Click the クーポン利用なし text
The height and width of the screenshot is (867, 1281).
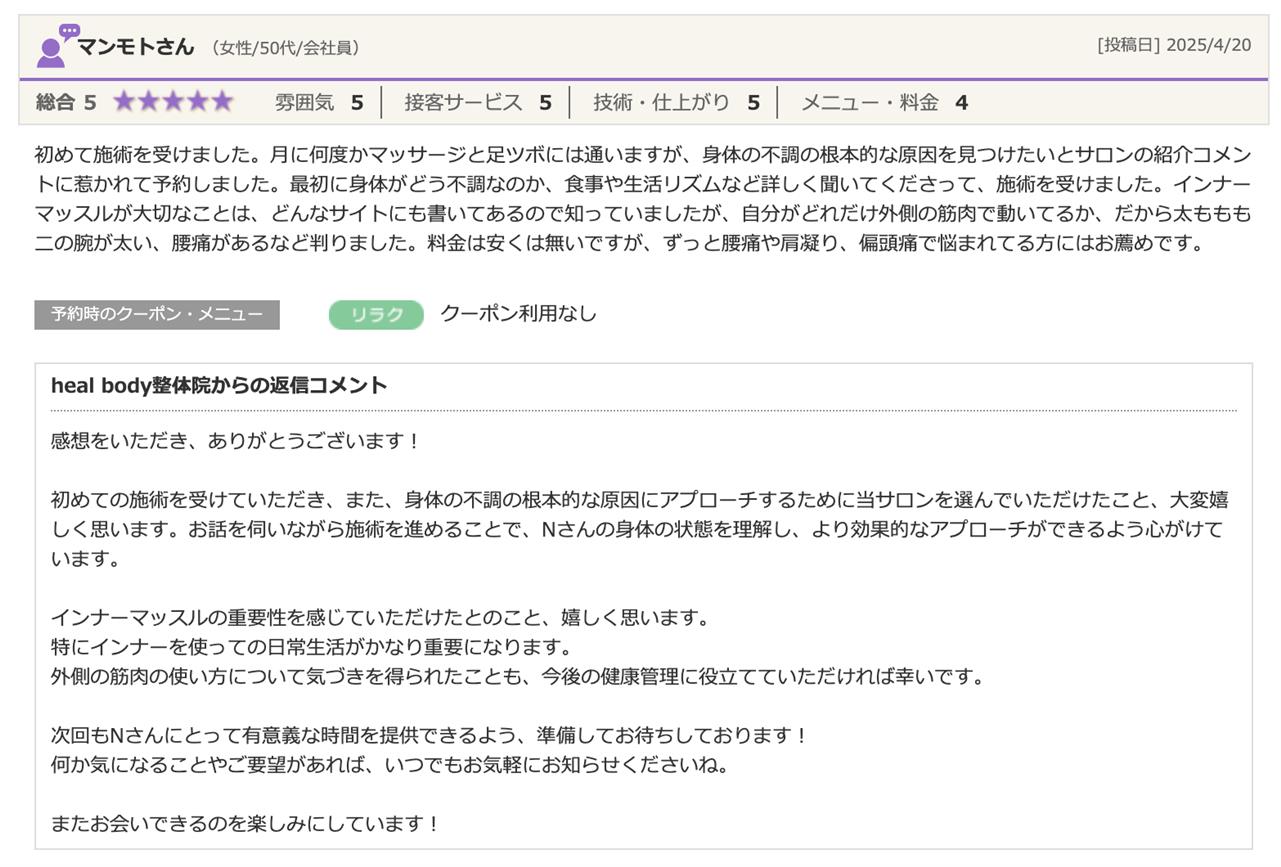[x=518, y=314]
